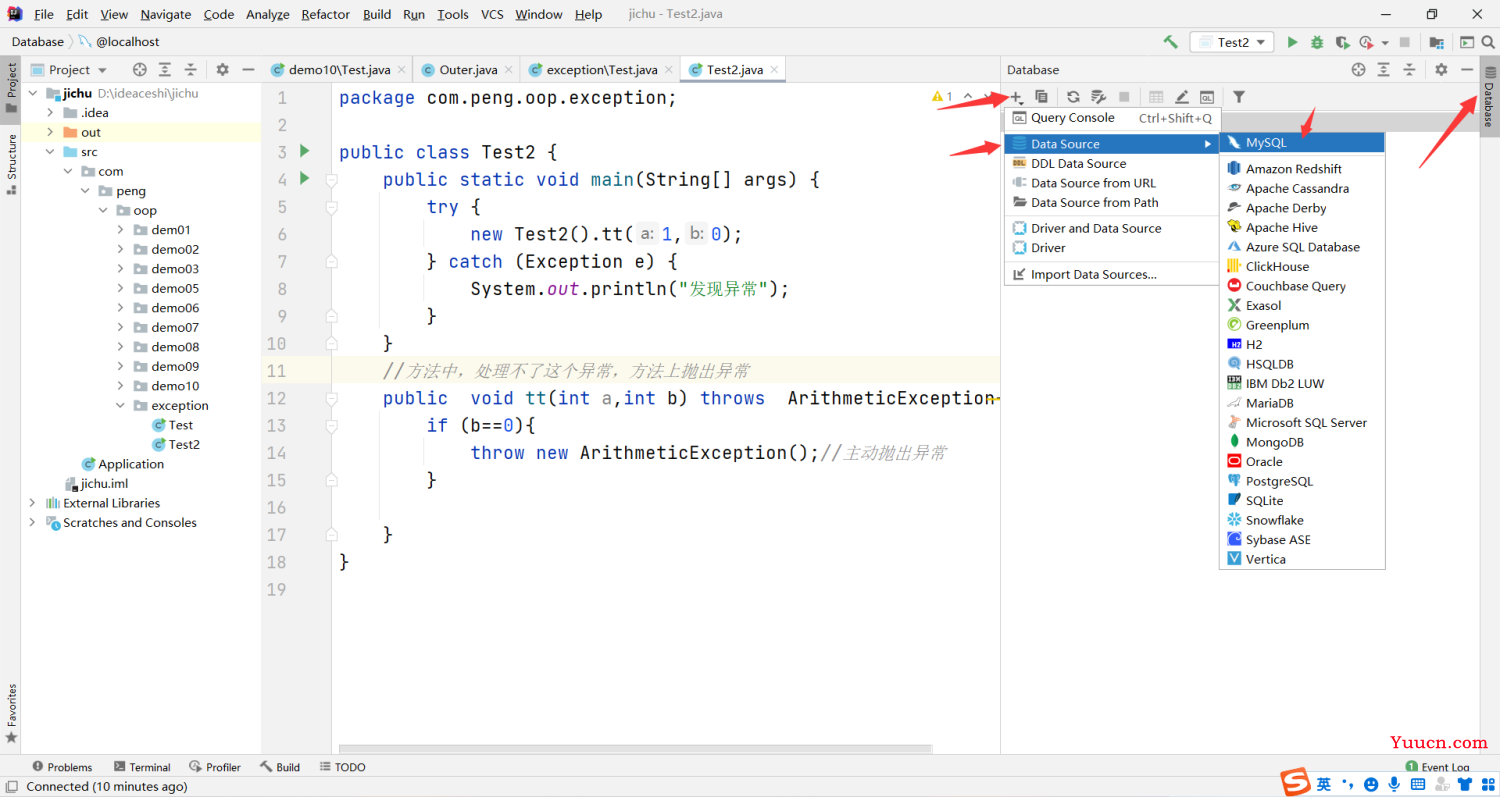The width and height of the screenshot is (1500, 797).
Task: Click the editor horizontal scrollbar
Action: (x=635, y=748)
